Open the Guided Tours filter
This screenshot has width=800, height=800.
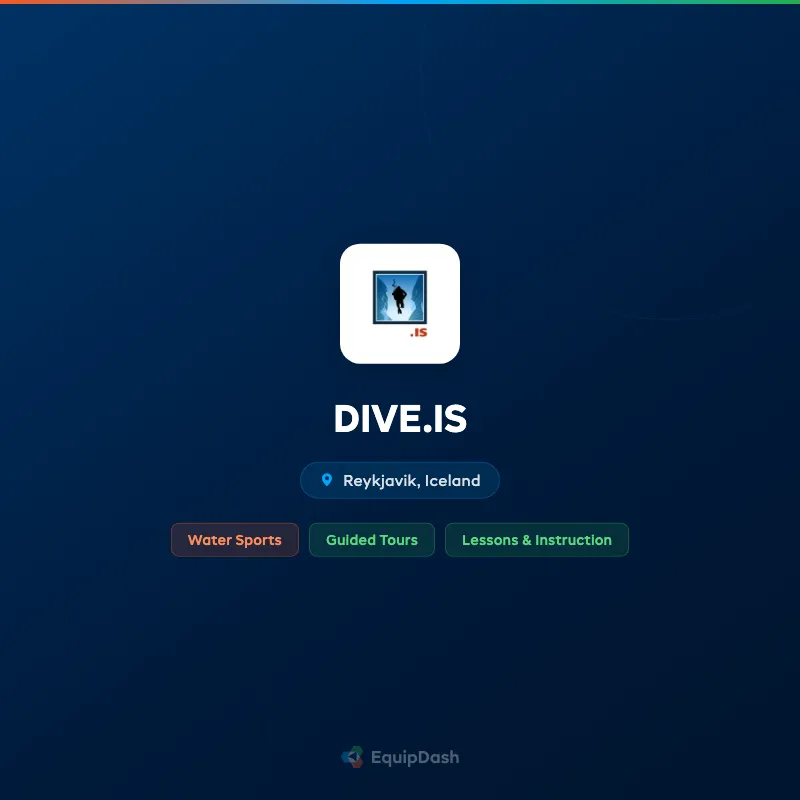point(371,540)
